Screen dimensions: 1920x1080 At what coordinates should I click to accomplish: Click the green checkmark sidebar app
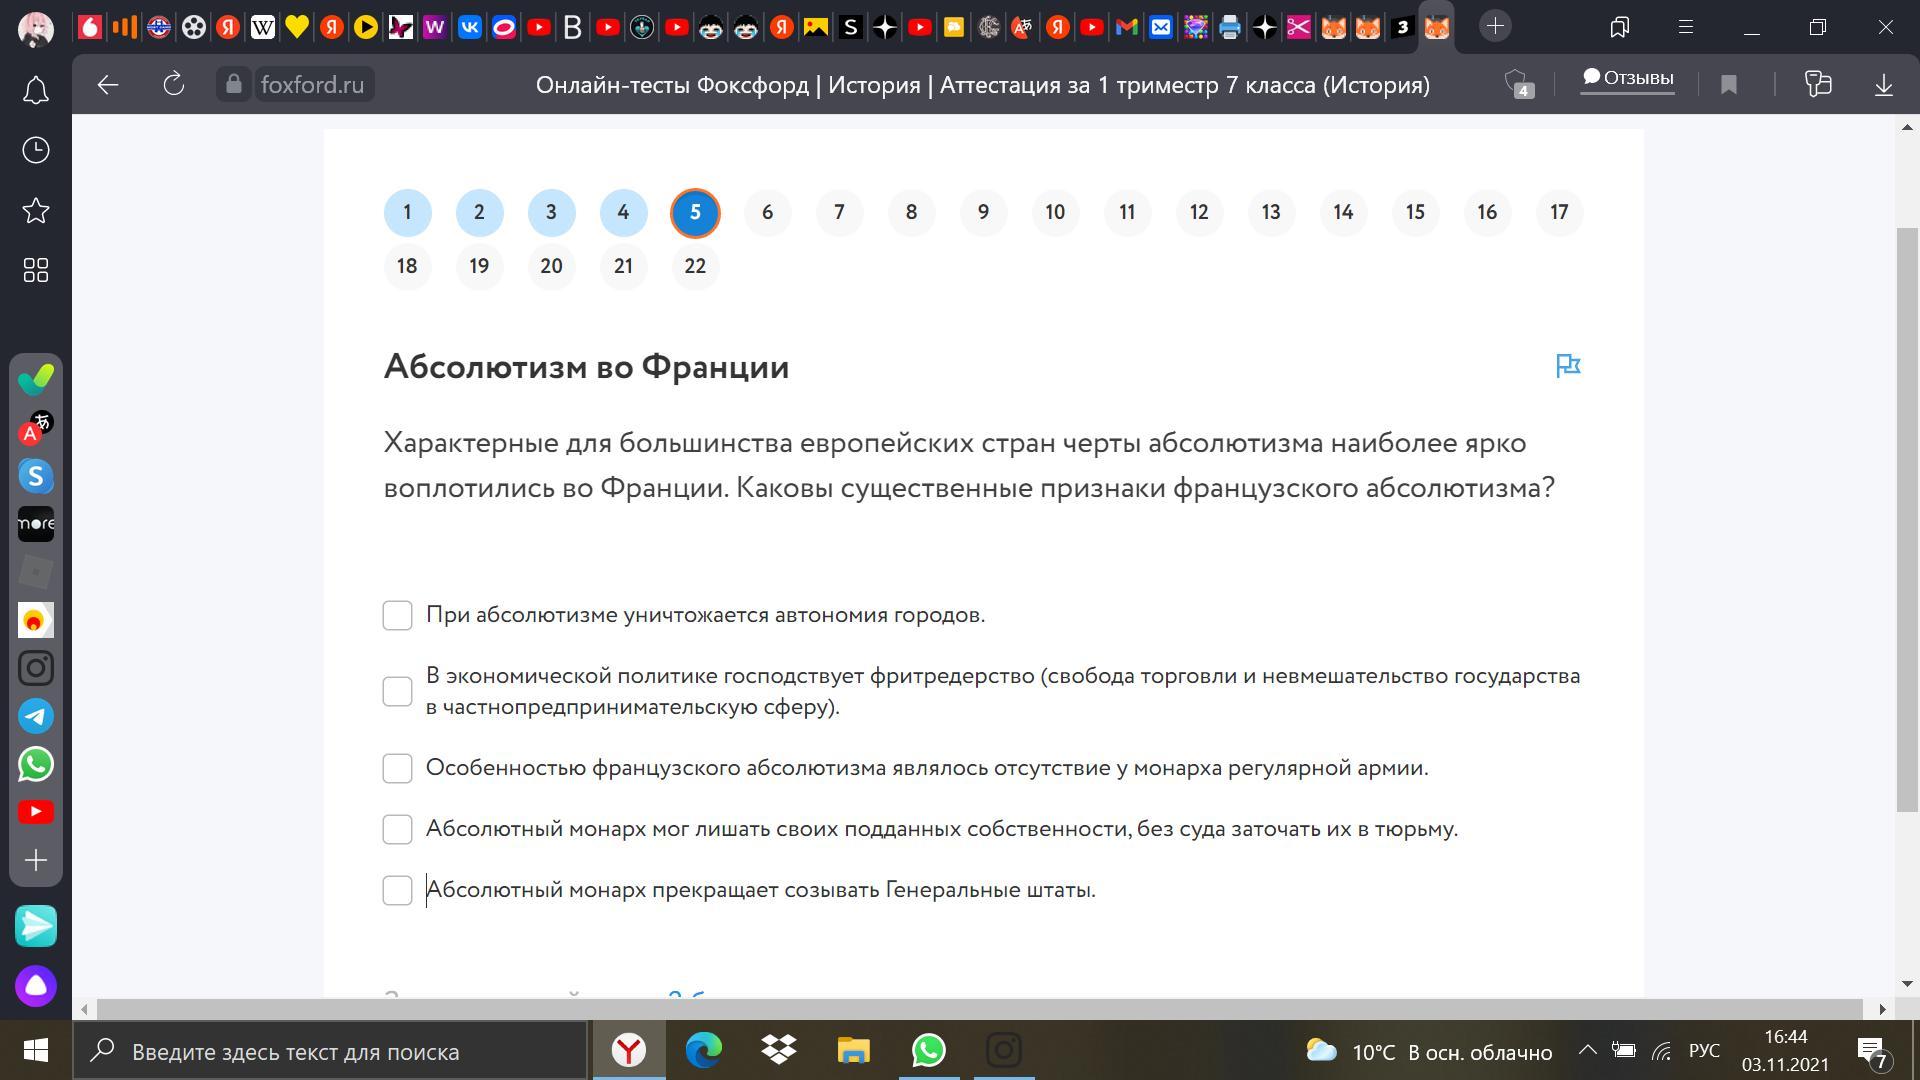[x=36, y=380]
